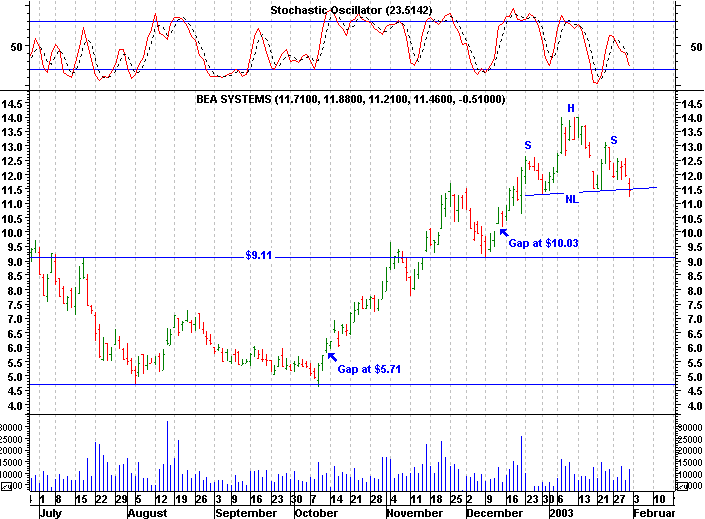Click the 9.0 price label on right axis

point(695,262)
